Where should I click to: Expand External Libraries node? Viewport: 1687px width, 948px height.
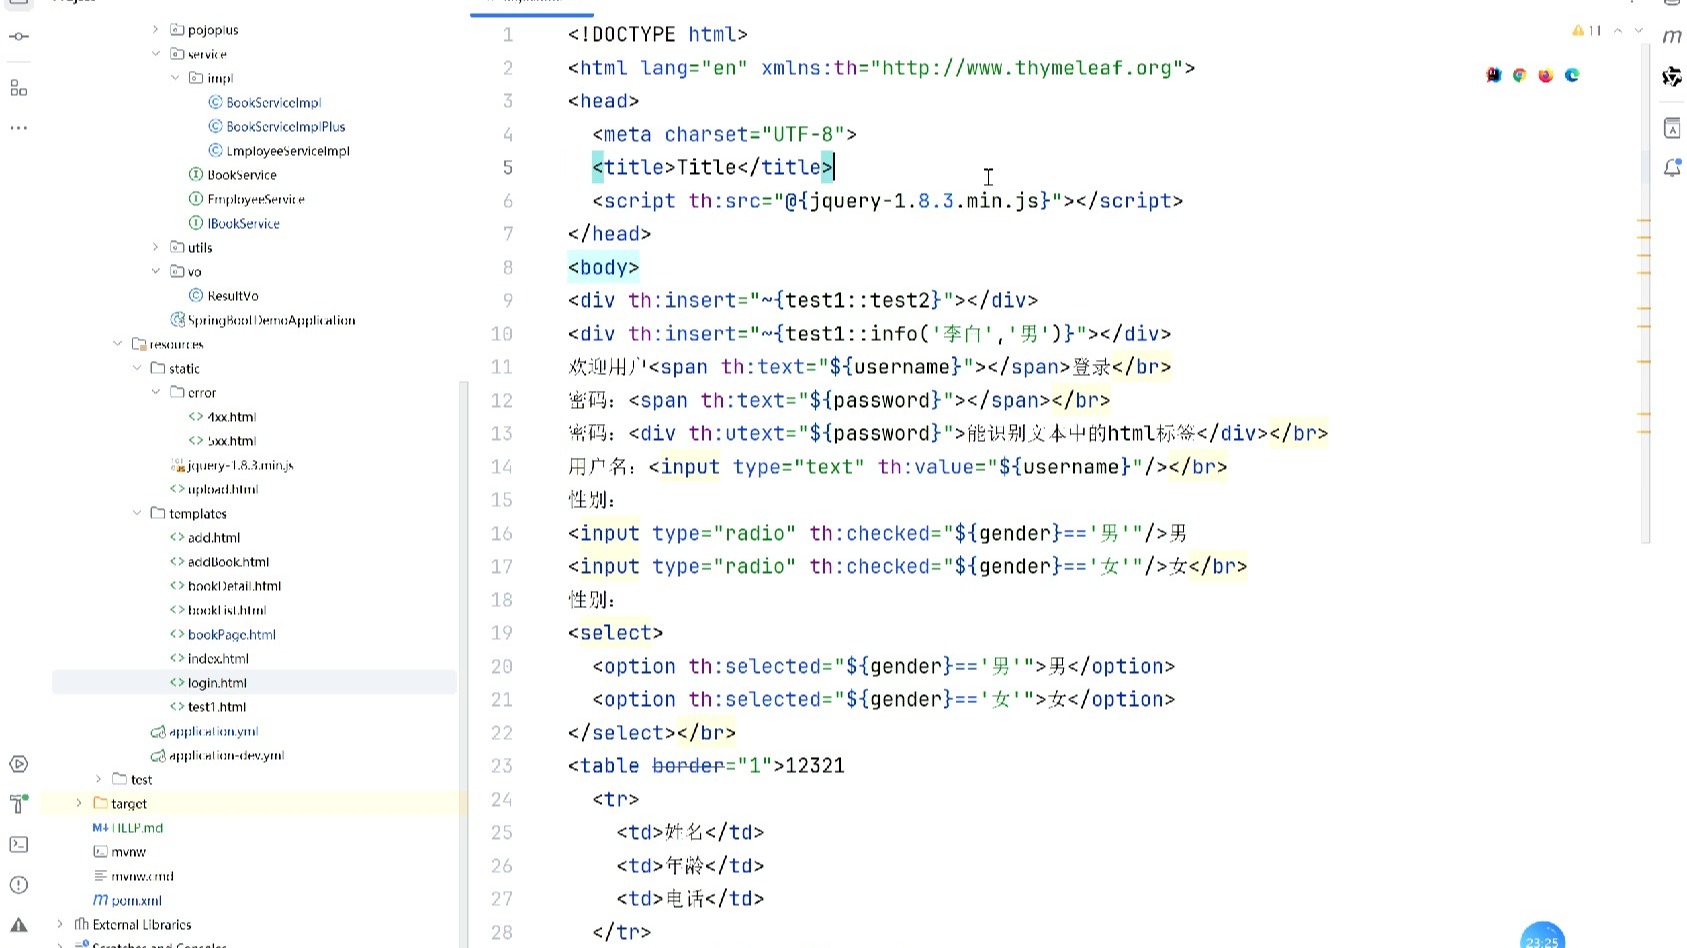click(61, 924)
